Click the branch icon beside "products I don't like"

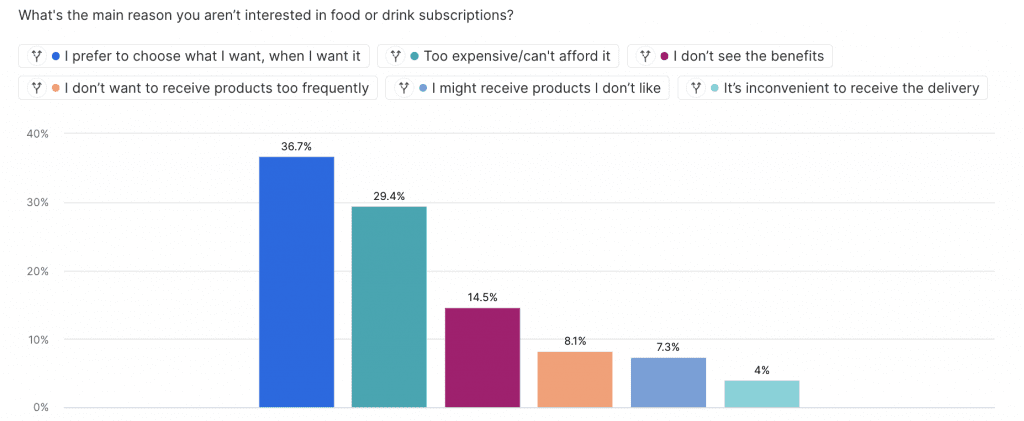click(405, 88)
